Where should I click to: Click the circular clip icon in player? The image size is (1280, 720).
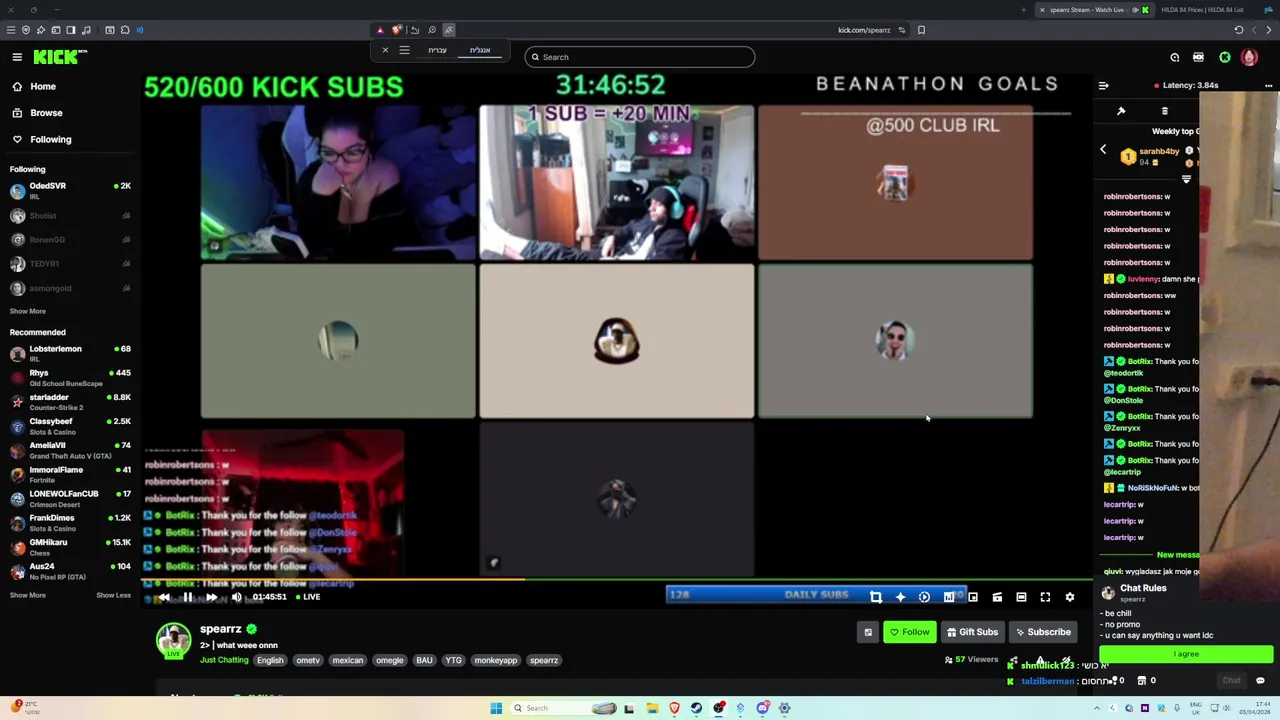(x=924, y=597)
